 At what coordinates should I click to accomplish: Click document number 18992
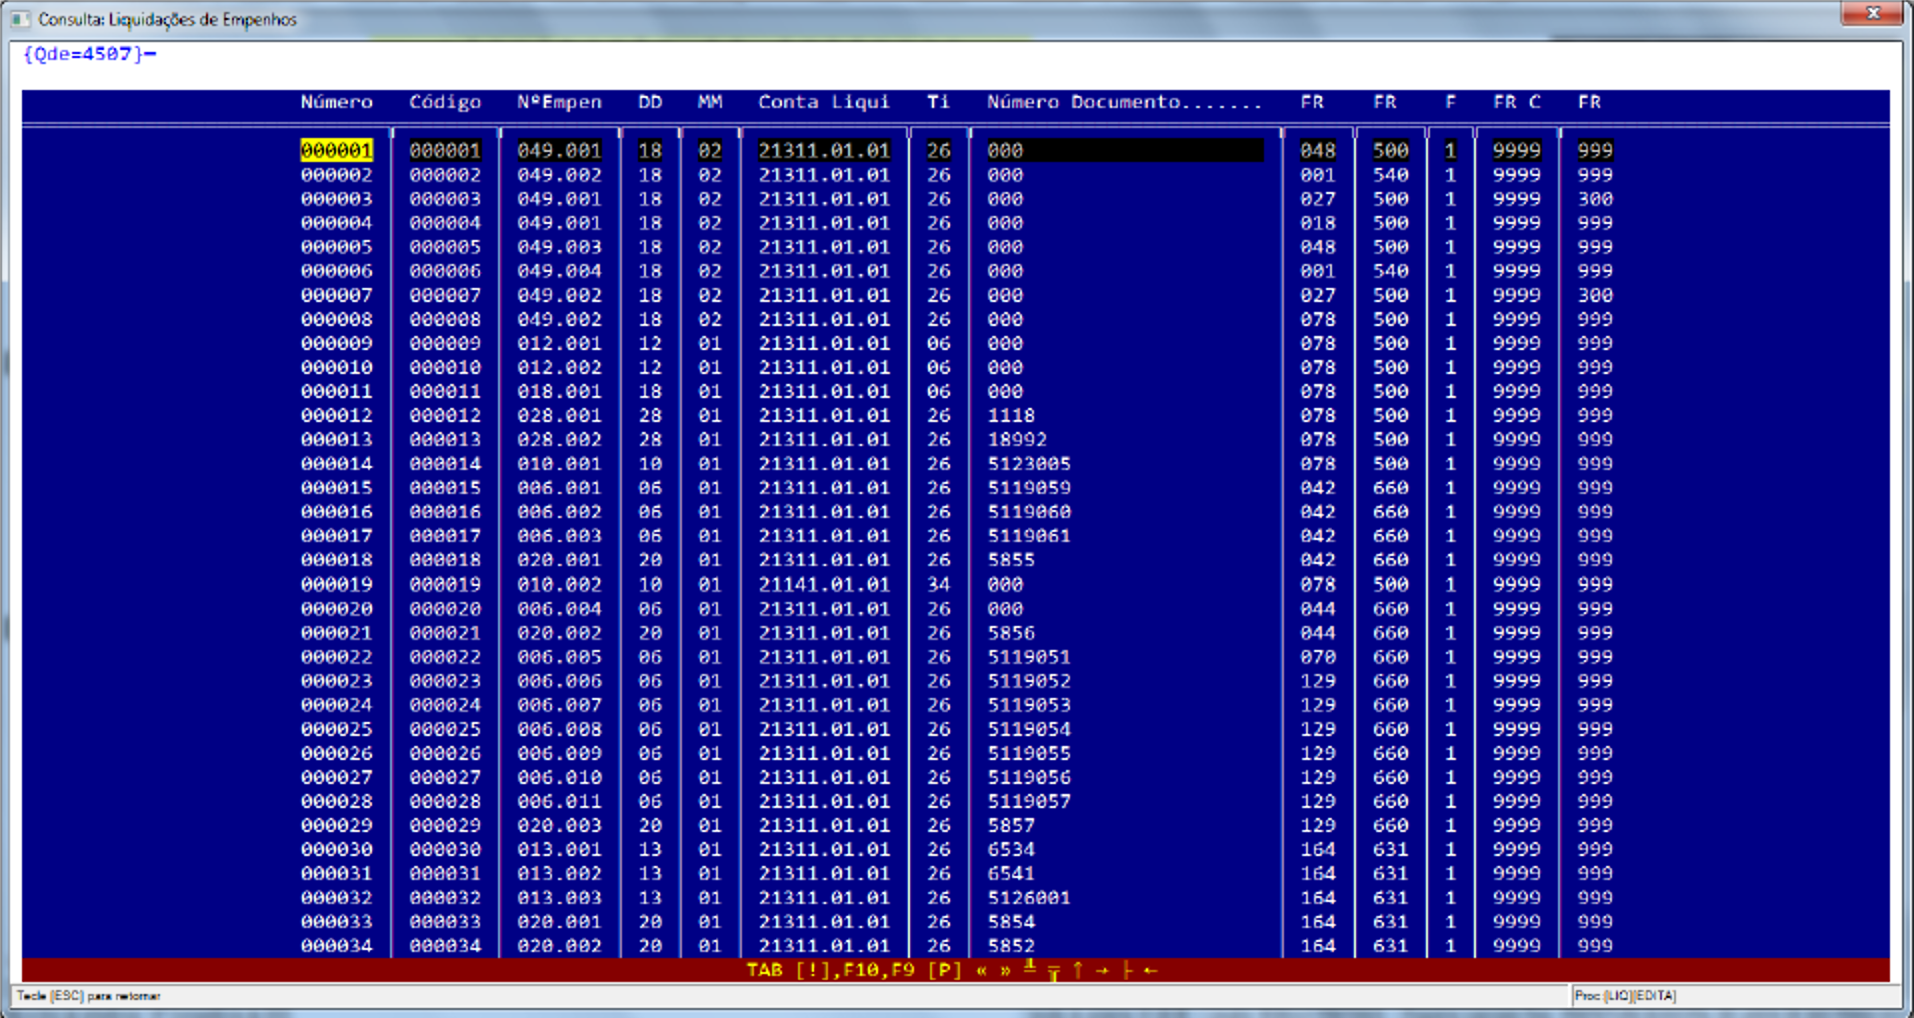pos(1017,439)
